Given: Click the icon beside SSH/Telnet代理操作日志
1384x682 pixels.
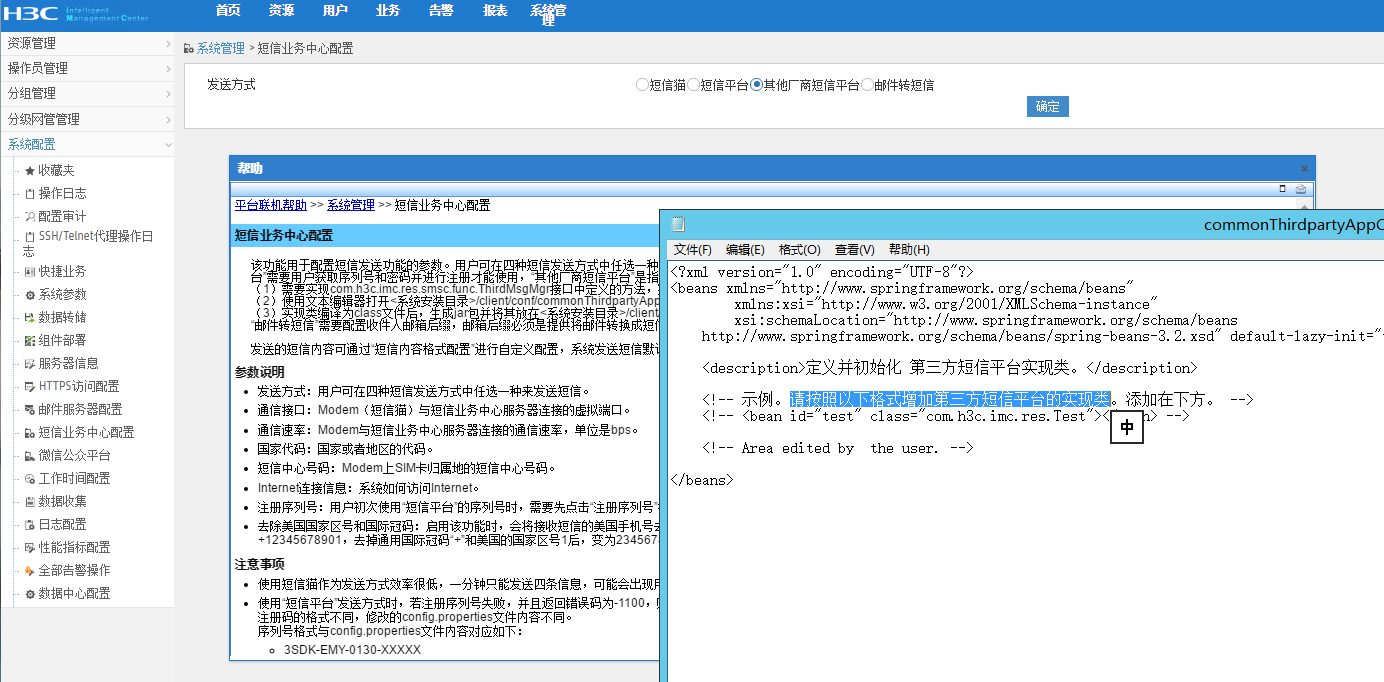Looking at the screenshot, I should tap(30, 237).
